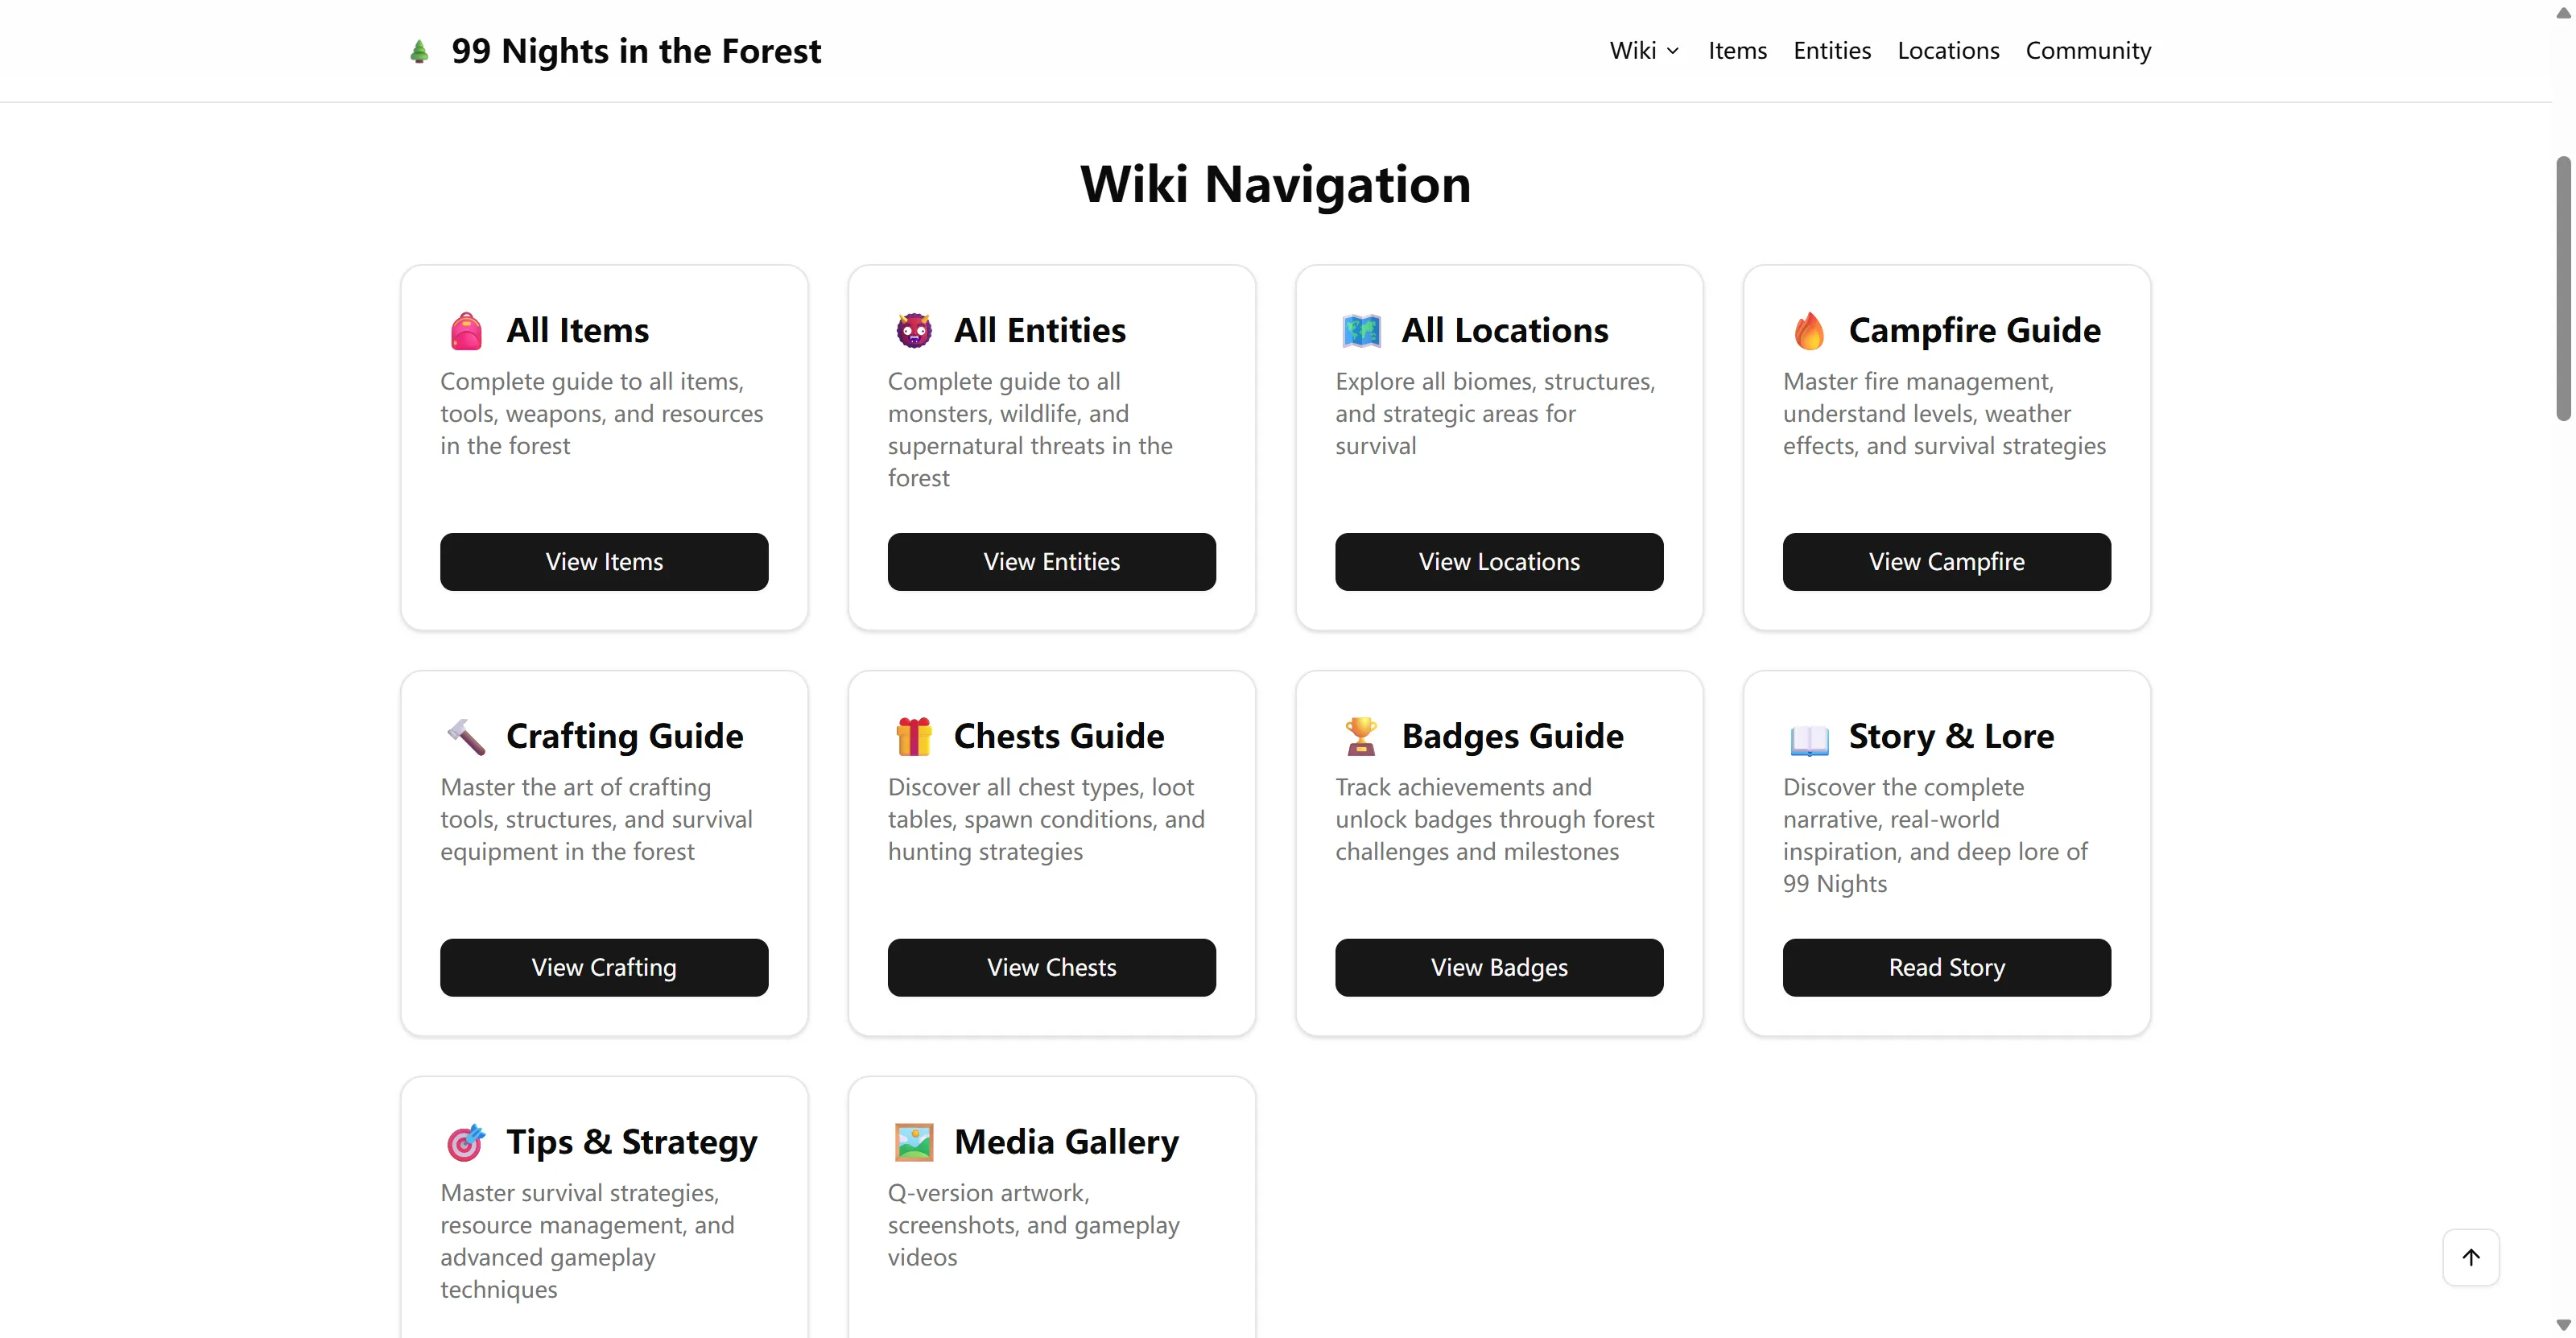Screen dimensions: 2576x1338
Task: Open Community from the top navigation
Action: click(2087, 51)
